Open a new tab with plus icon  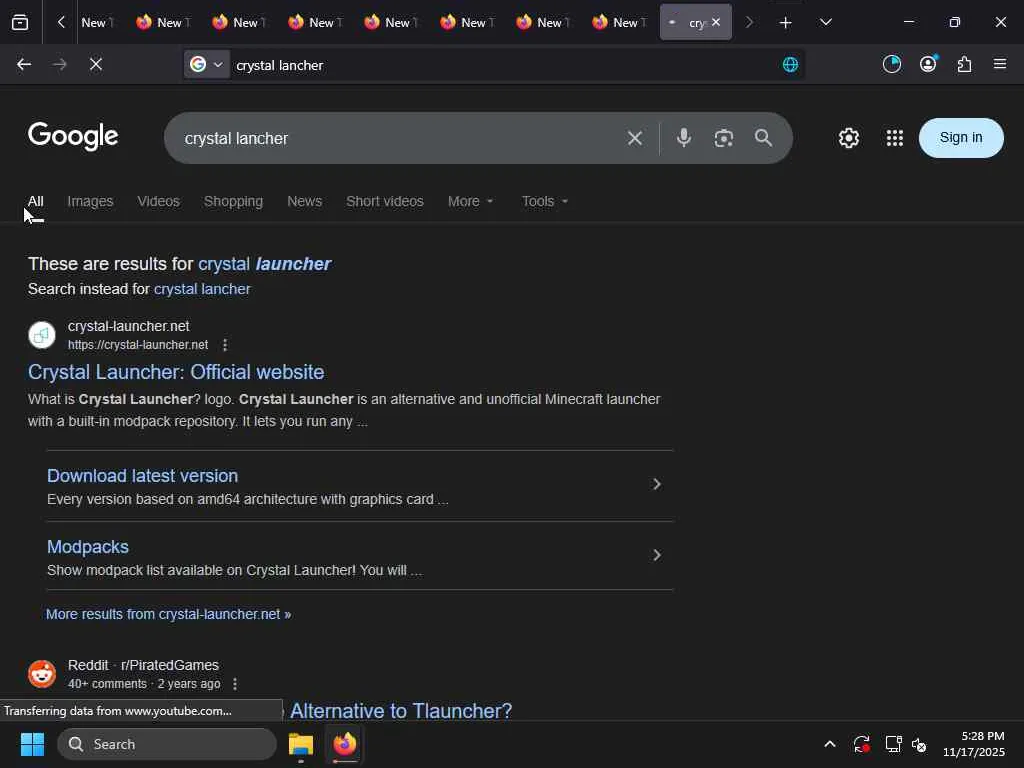(786, 23)
